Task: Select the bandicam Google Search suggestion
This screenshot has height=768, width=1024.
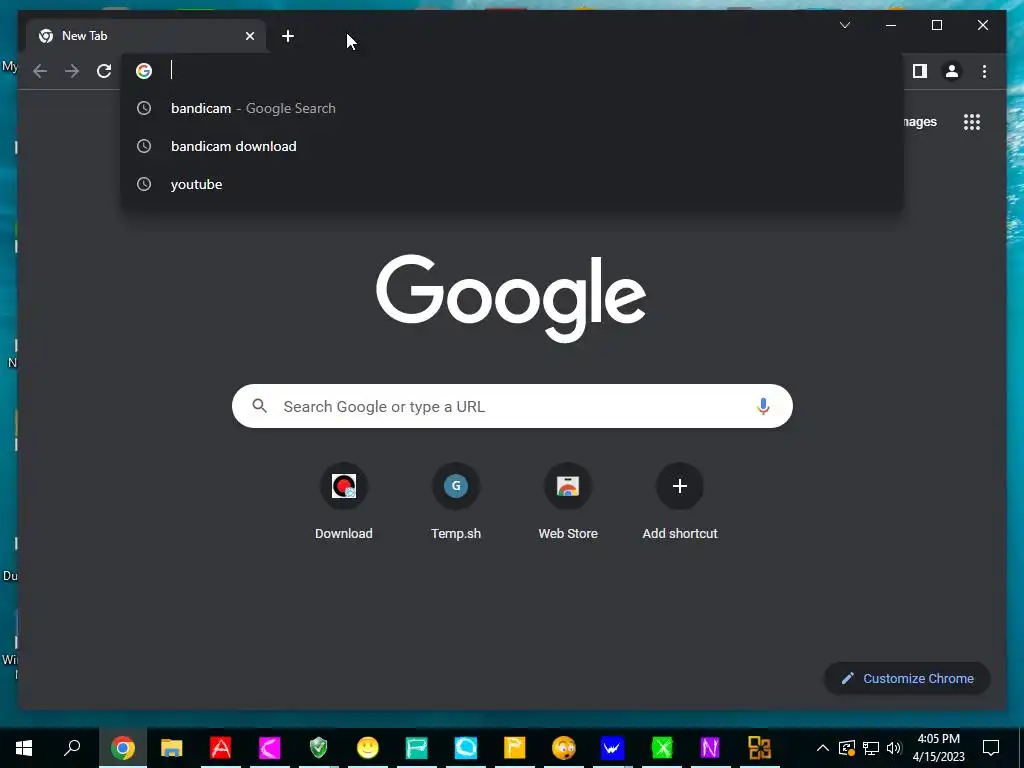Action: [512, 108]
